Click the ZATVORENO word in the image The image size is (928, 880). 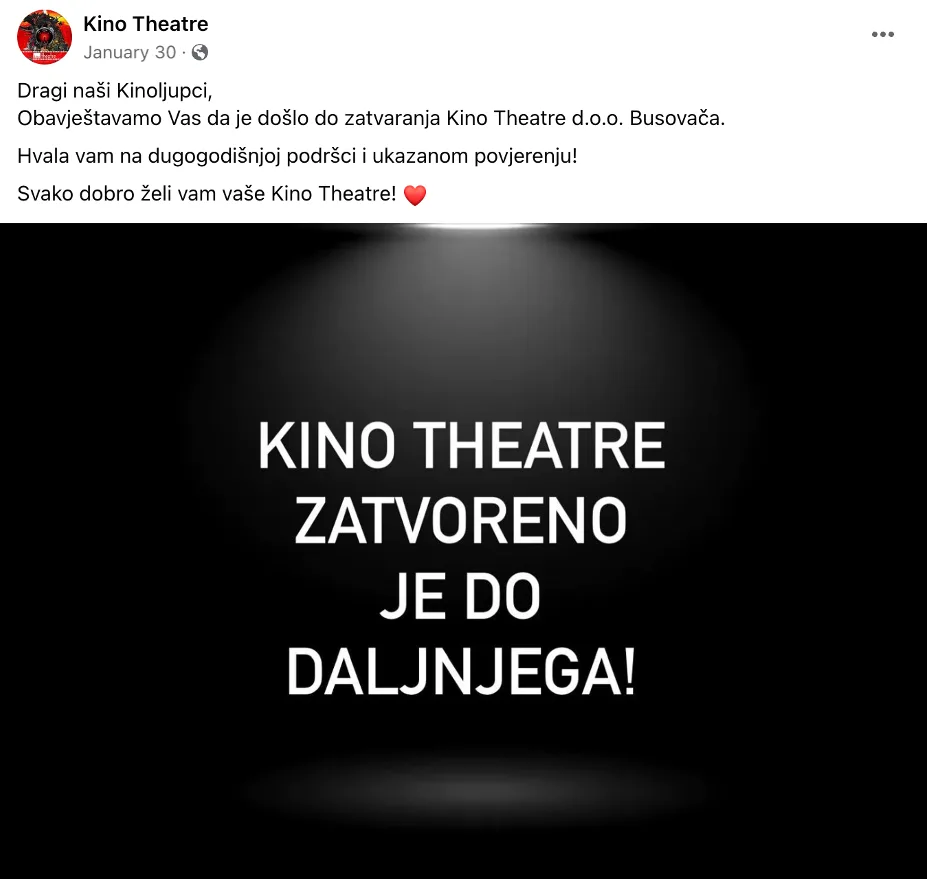pyautogui.click(x=460, y=520)
